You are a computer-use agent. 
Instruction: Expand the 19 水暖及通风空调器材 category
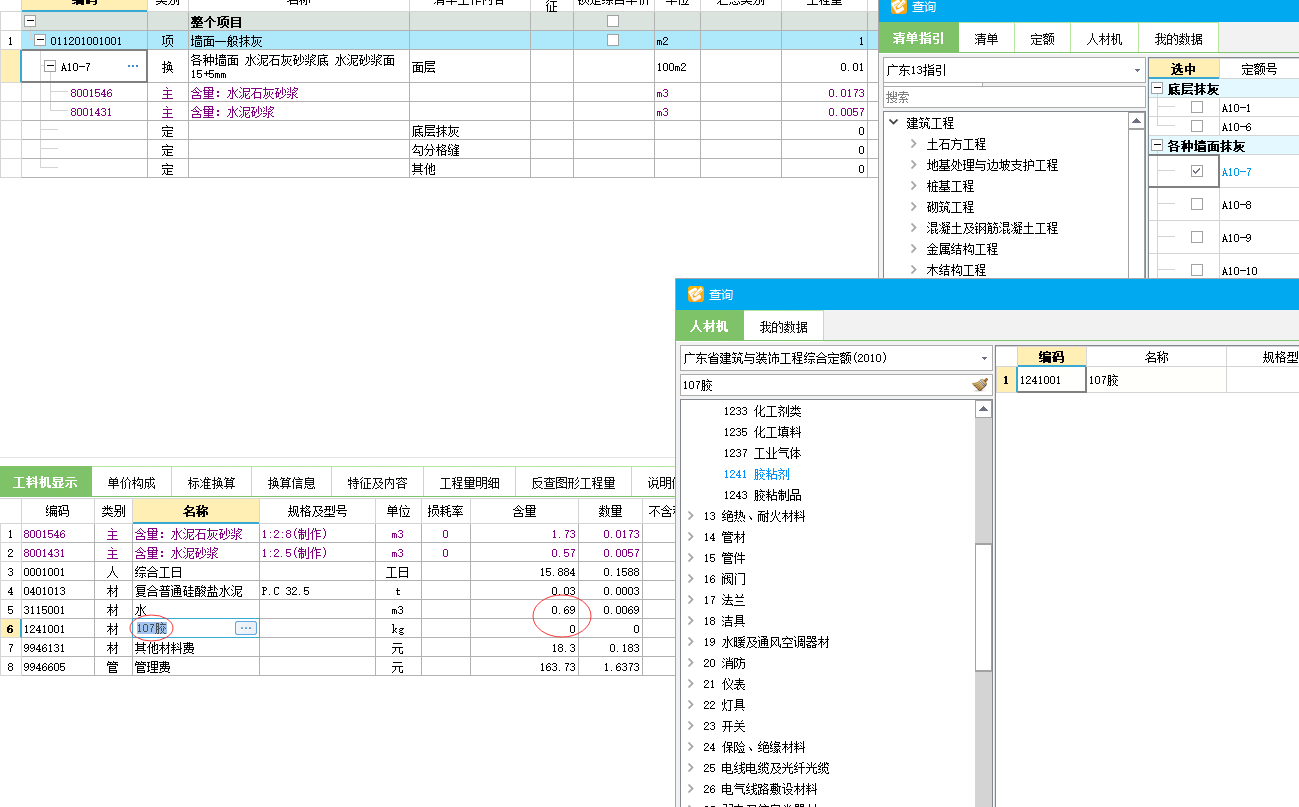(x=691, y=642)
